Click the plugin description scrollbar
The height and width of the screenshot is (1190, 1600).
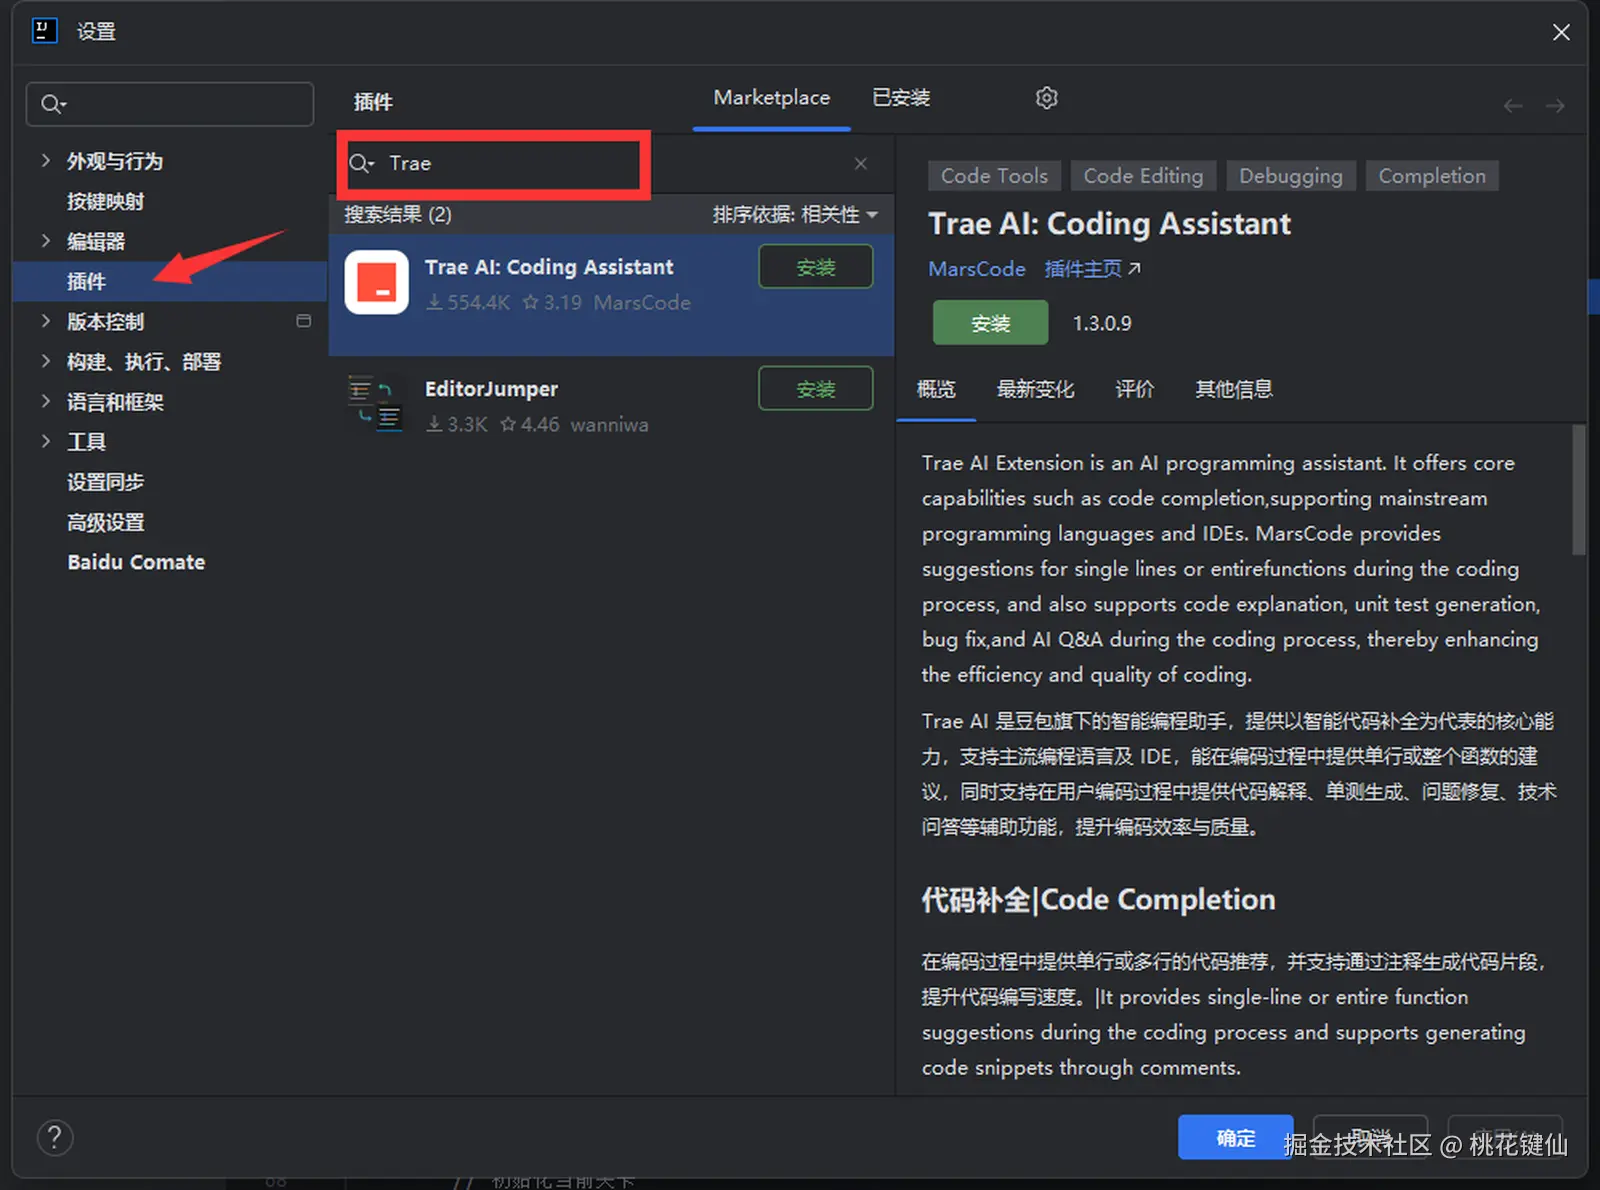pos(1579,490)
